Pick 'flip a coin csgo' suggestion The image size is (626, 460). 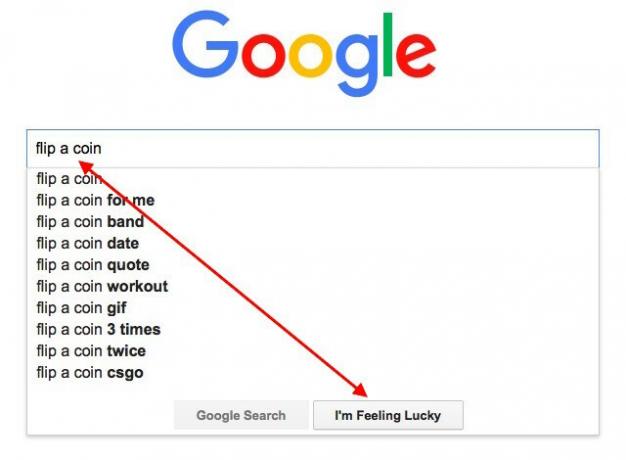313,373
